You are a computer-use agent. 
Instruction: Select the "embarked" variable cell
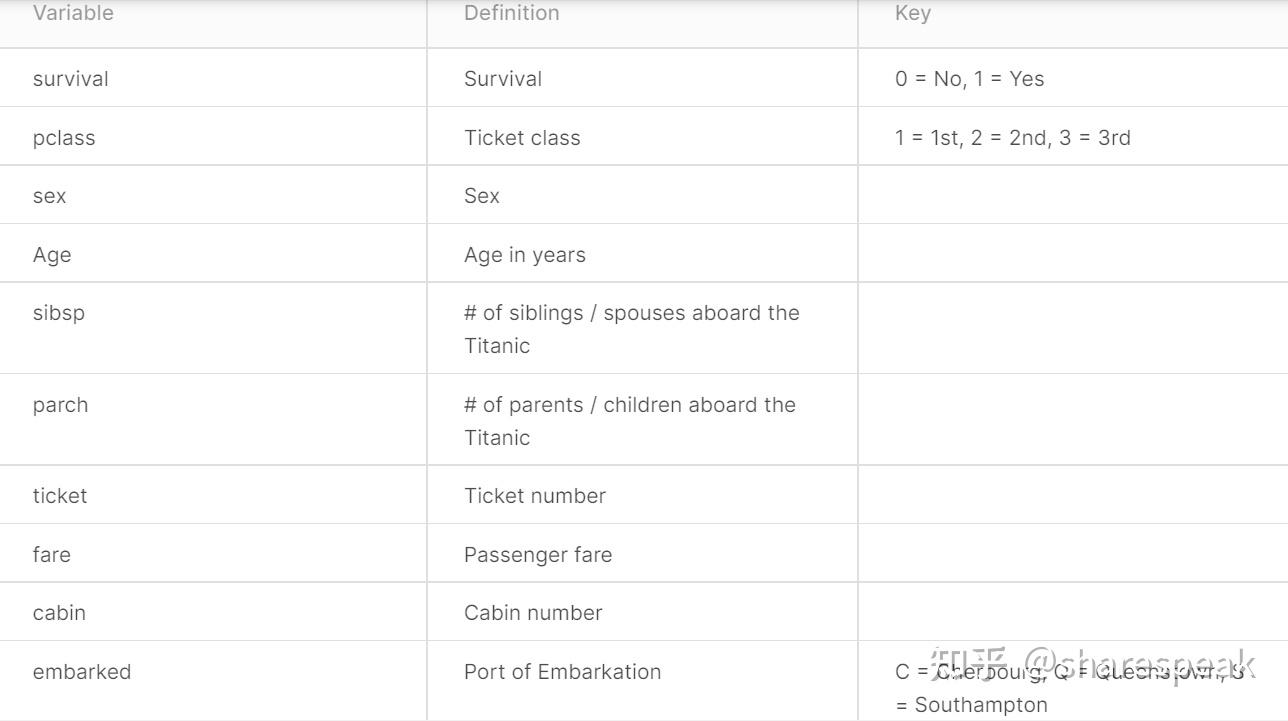[82, 672]
